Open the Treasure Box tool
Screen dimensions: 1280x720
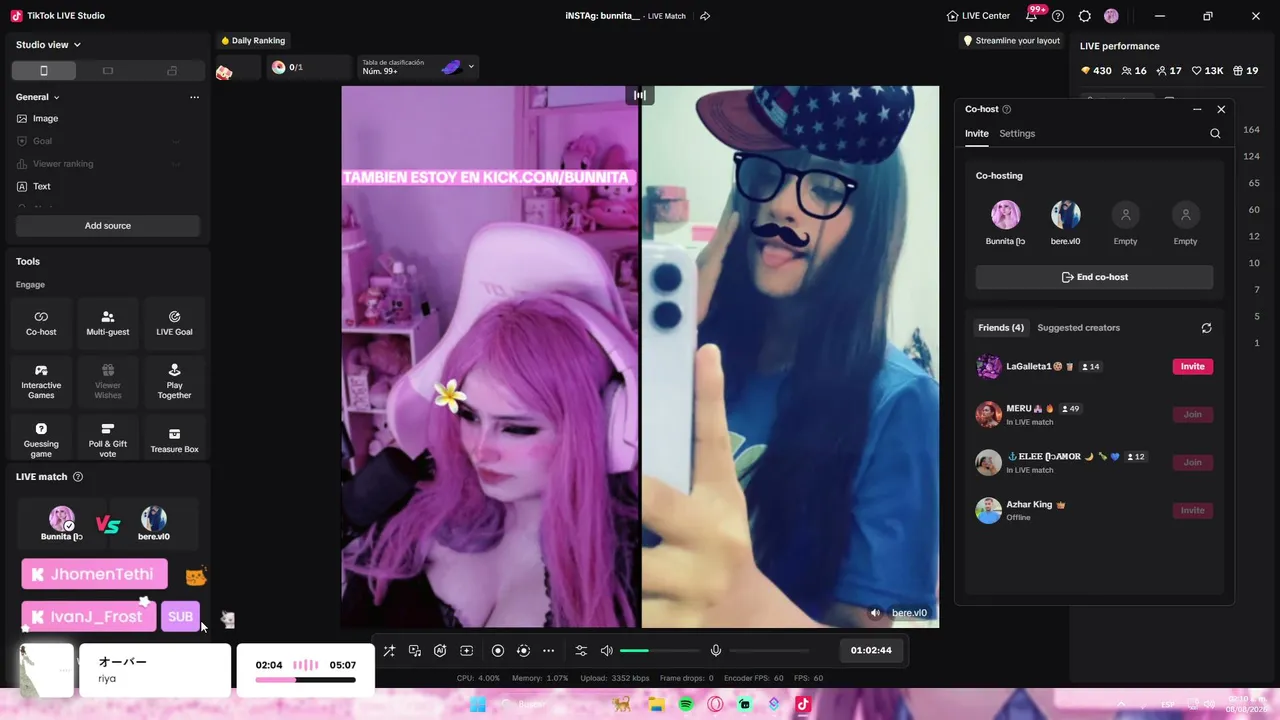[x=174, y=440]
